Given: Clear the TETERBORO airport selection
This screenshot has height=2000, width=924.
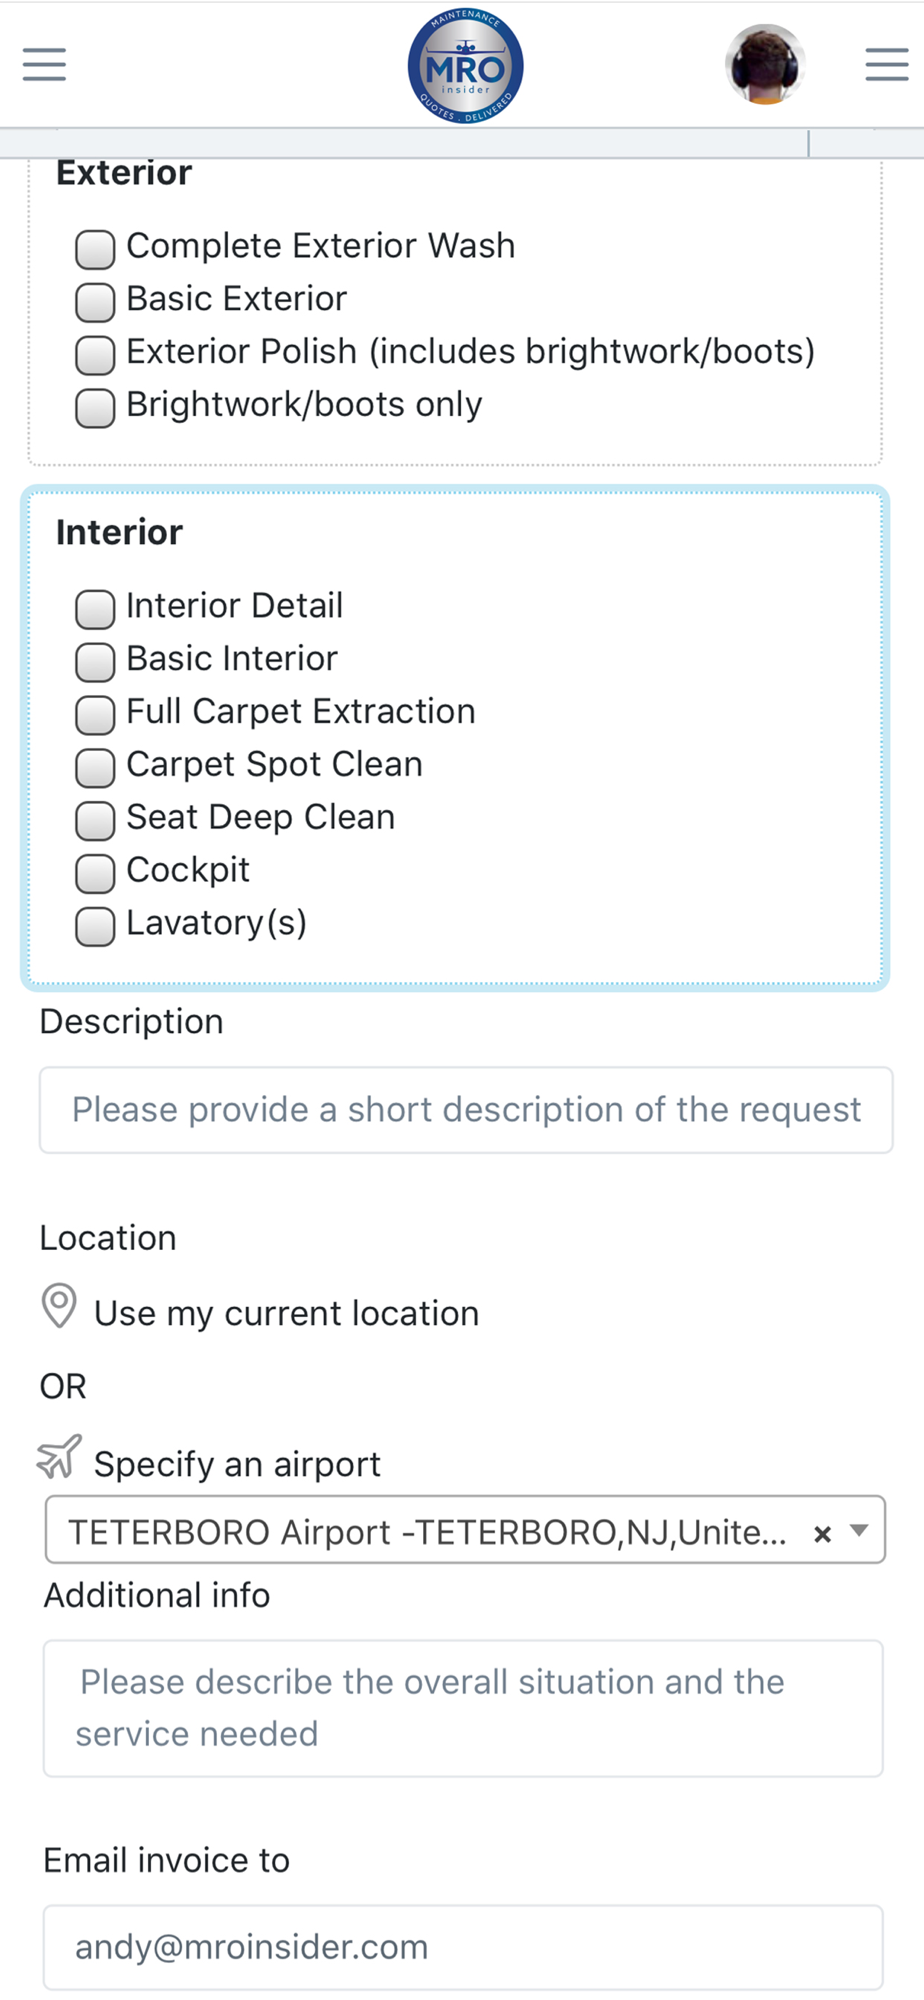Looking at the screenshot, I should (x=823, y=1533).
